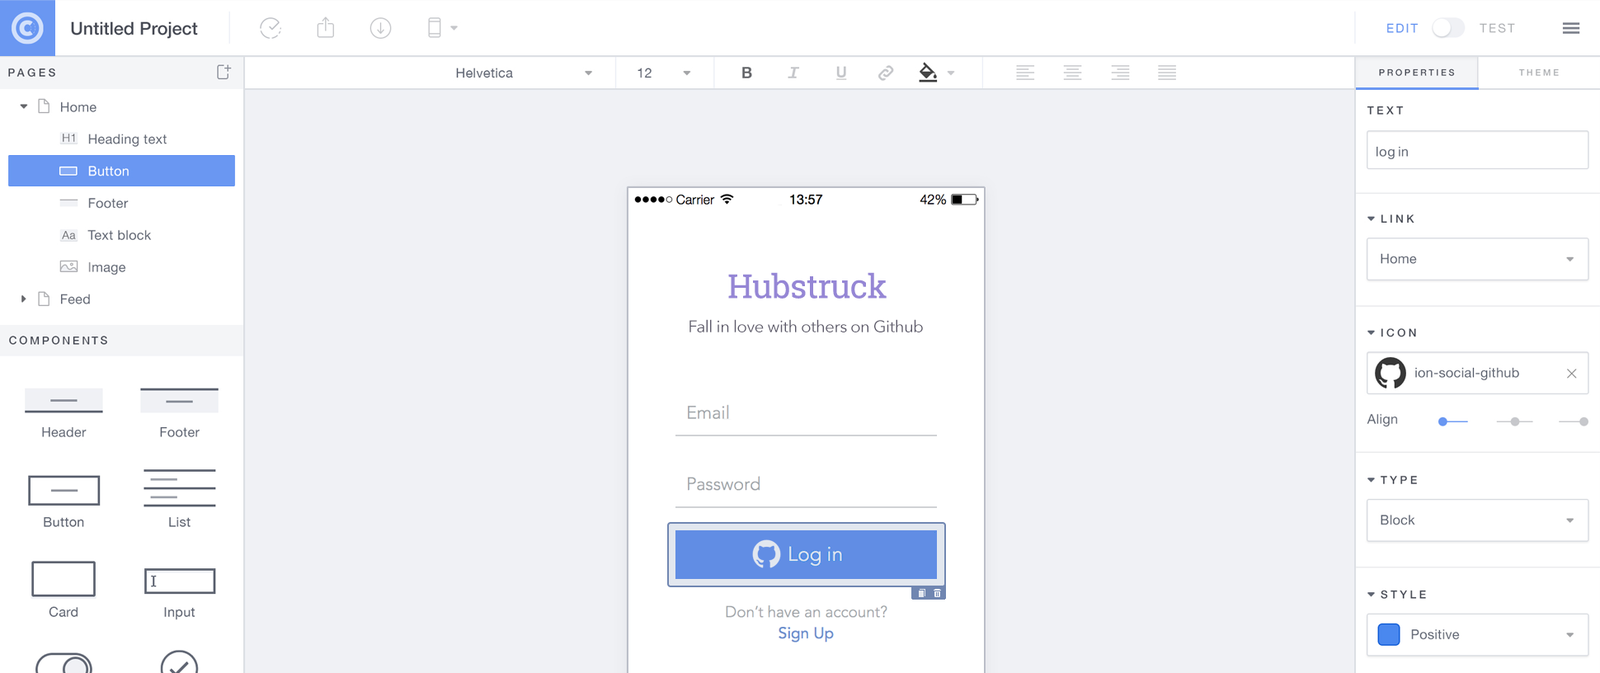Select the Button layer in the tree
1600x673 pixels.
point(121,171)
